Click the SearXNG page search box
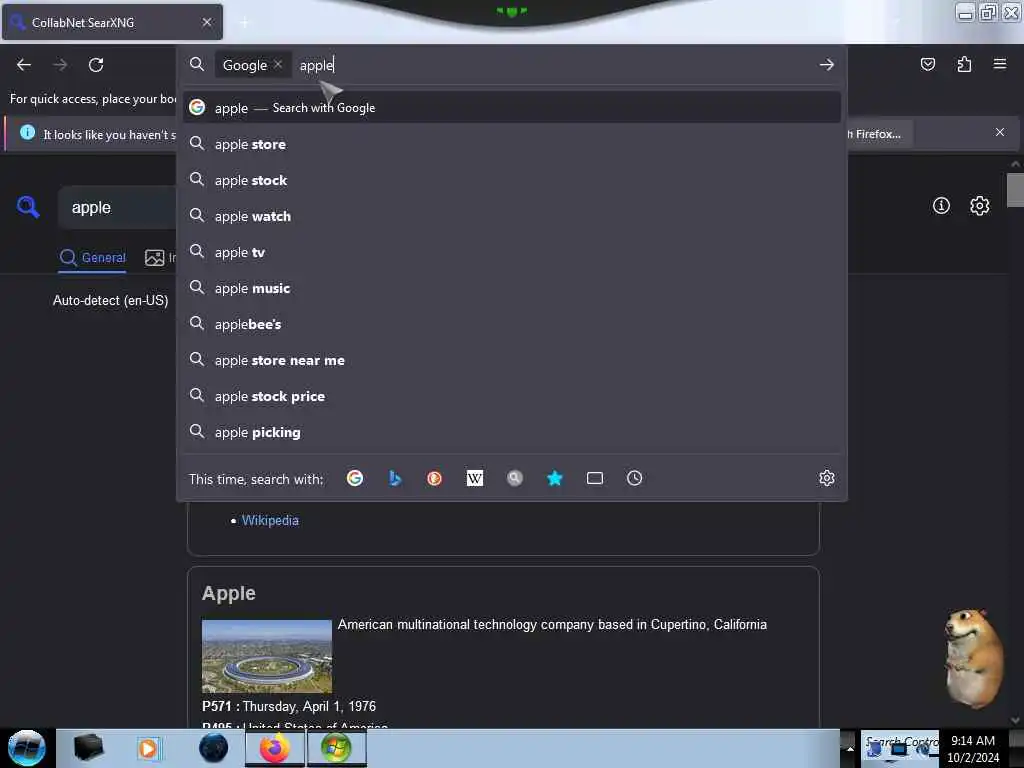1024x768 pixels. click(118, 208)
